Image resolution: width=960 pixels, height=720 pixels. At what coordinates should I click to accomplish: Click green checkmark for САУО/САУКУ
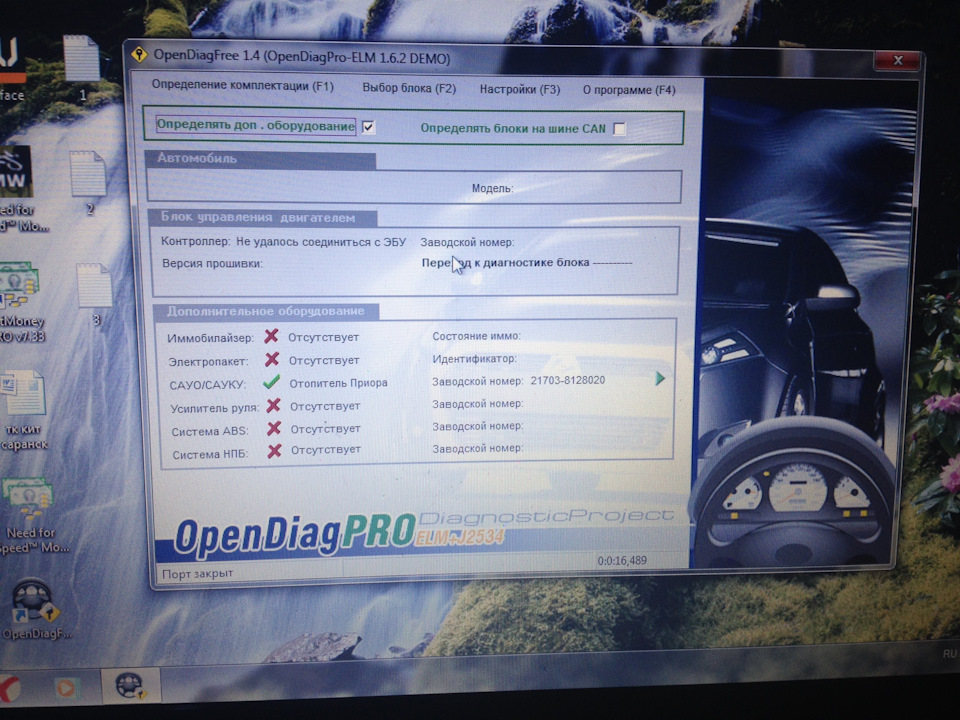271,382
